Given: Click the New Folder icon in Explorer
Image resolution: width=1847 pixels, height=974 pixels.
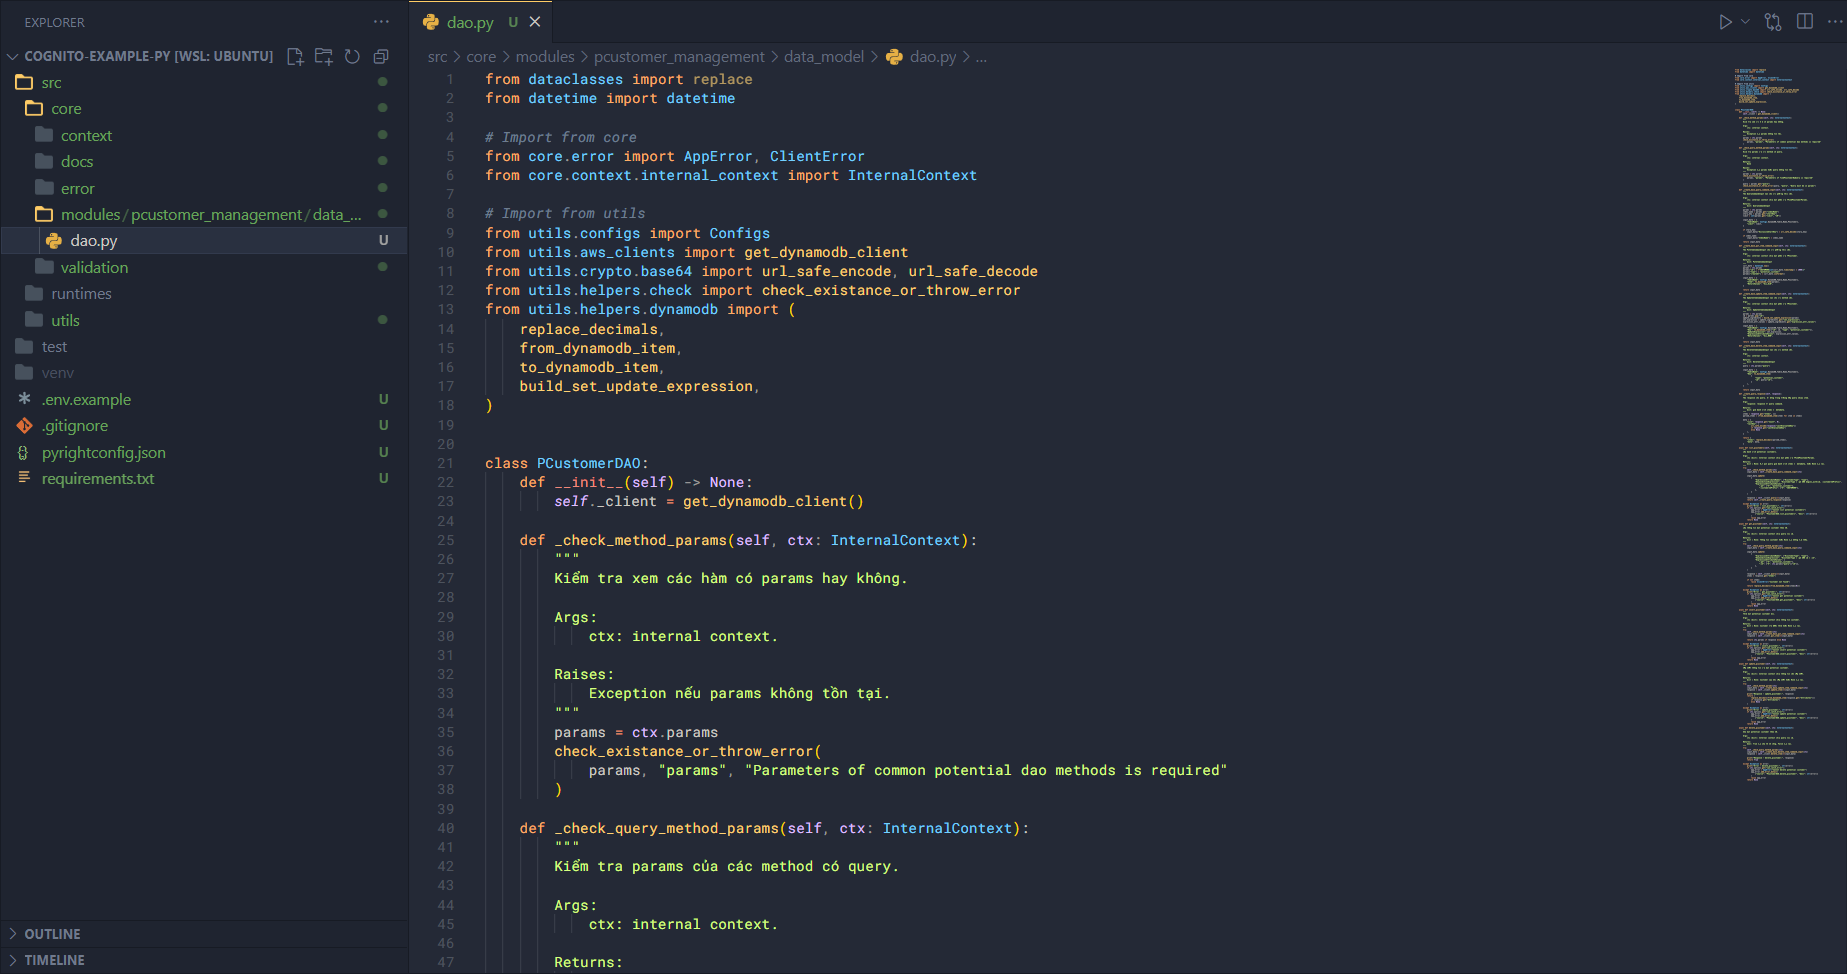Looking at the screenshot, I should (323, 57).
